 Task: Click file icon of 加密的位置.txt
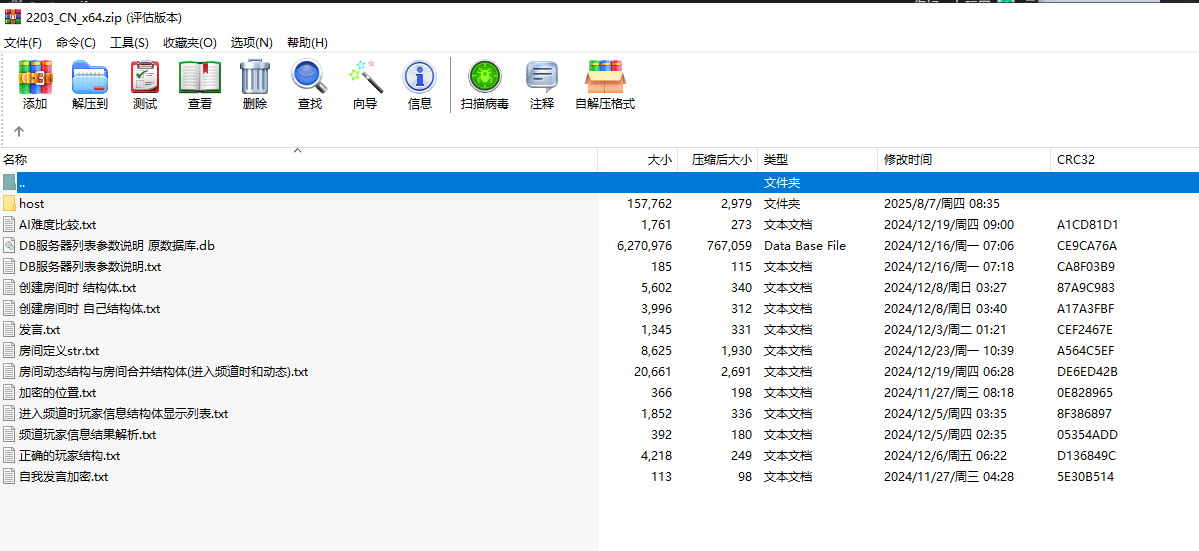point(9,393)
